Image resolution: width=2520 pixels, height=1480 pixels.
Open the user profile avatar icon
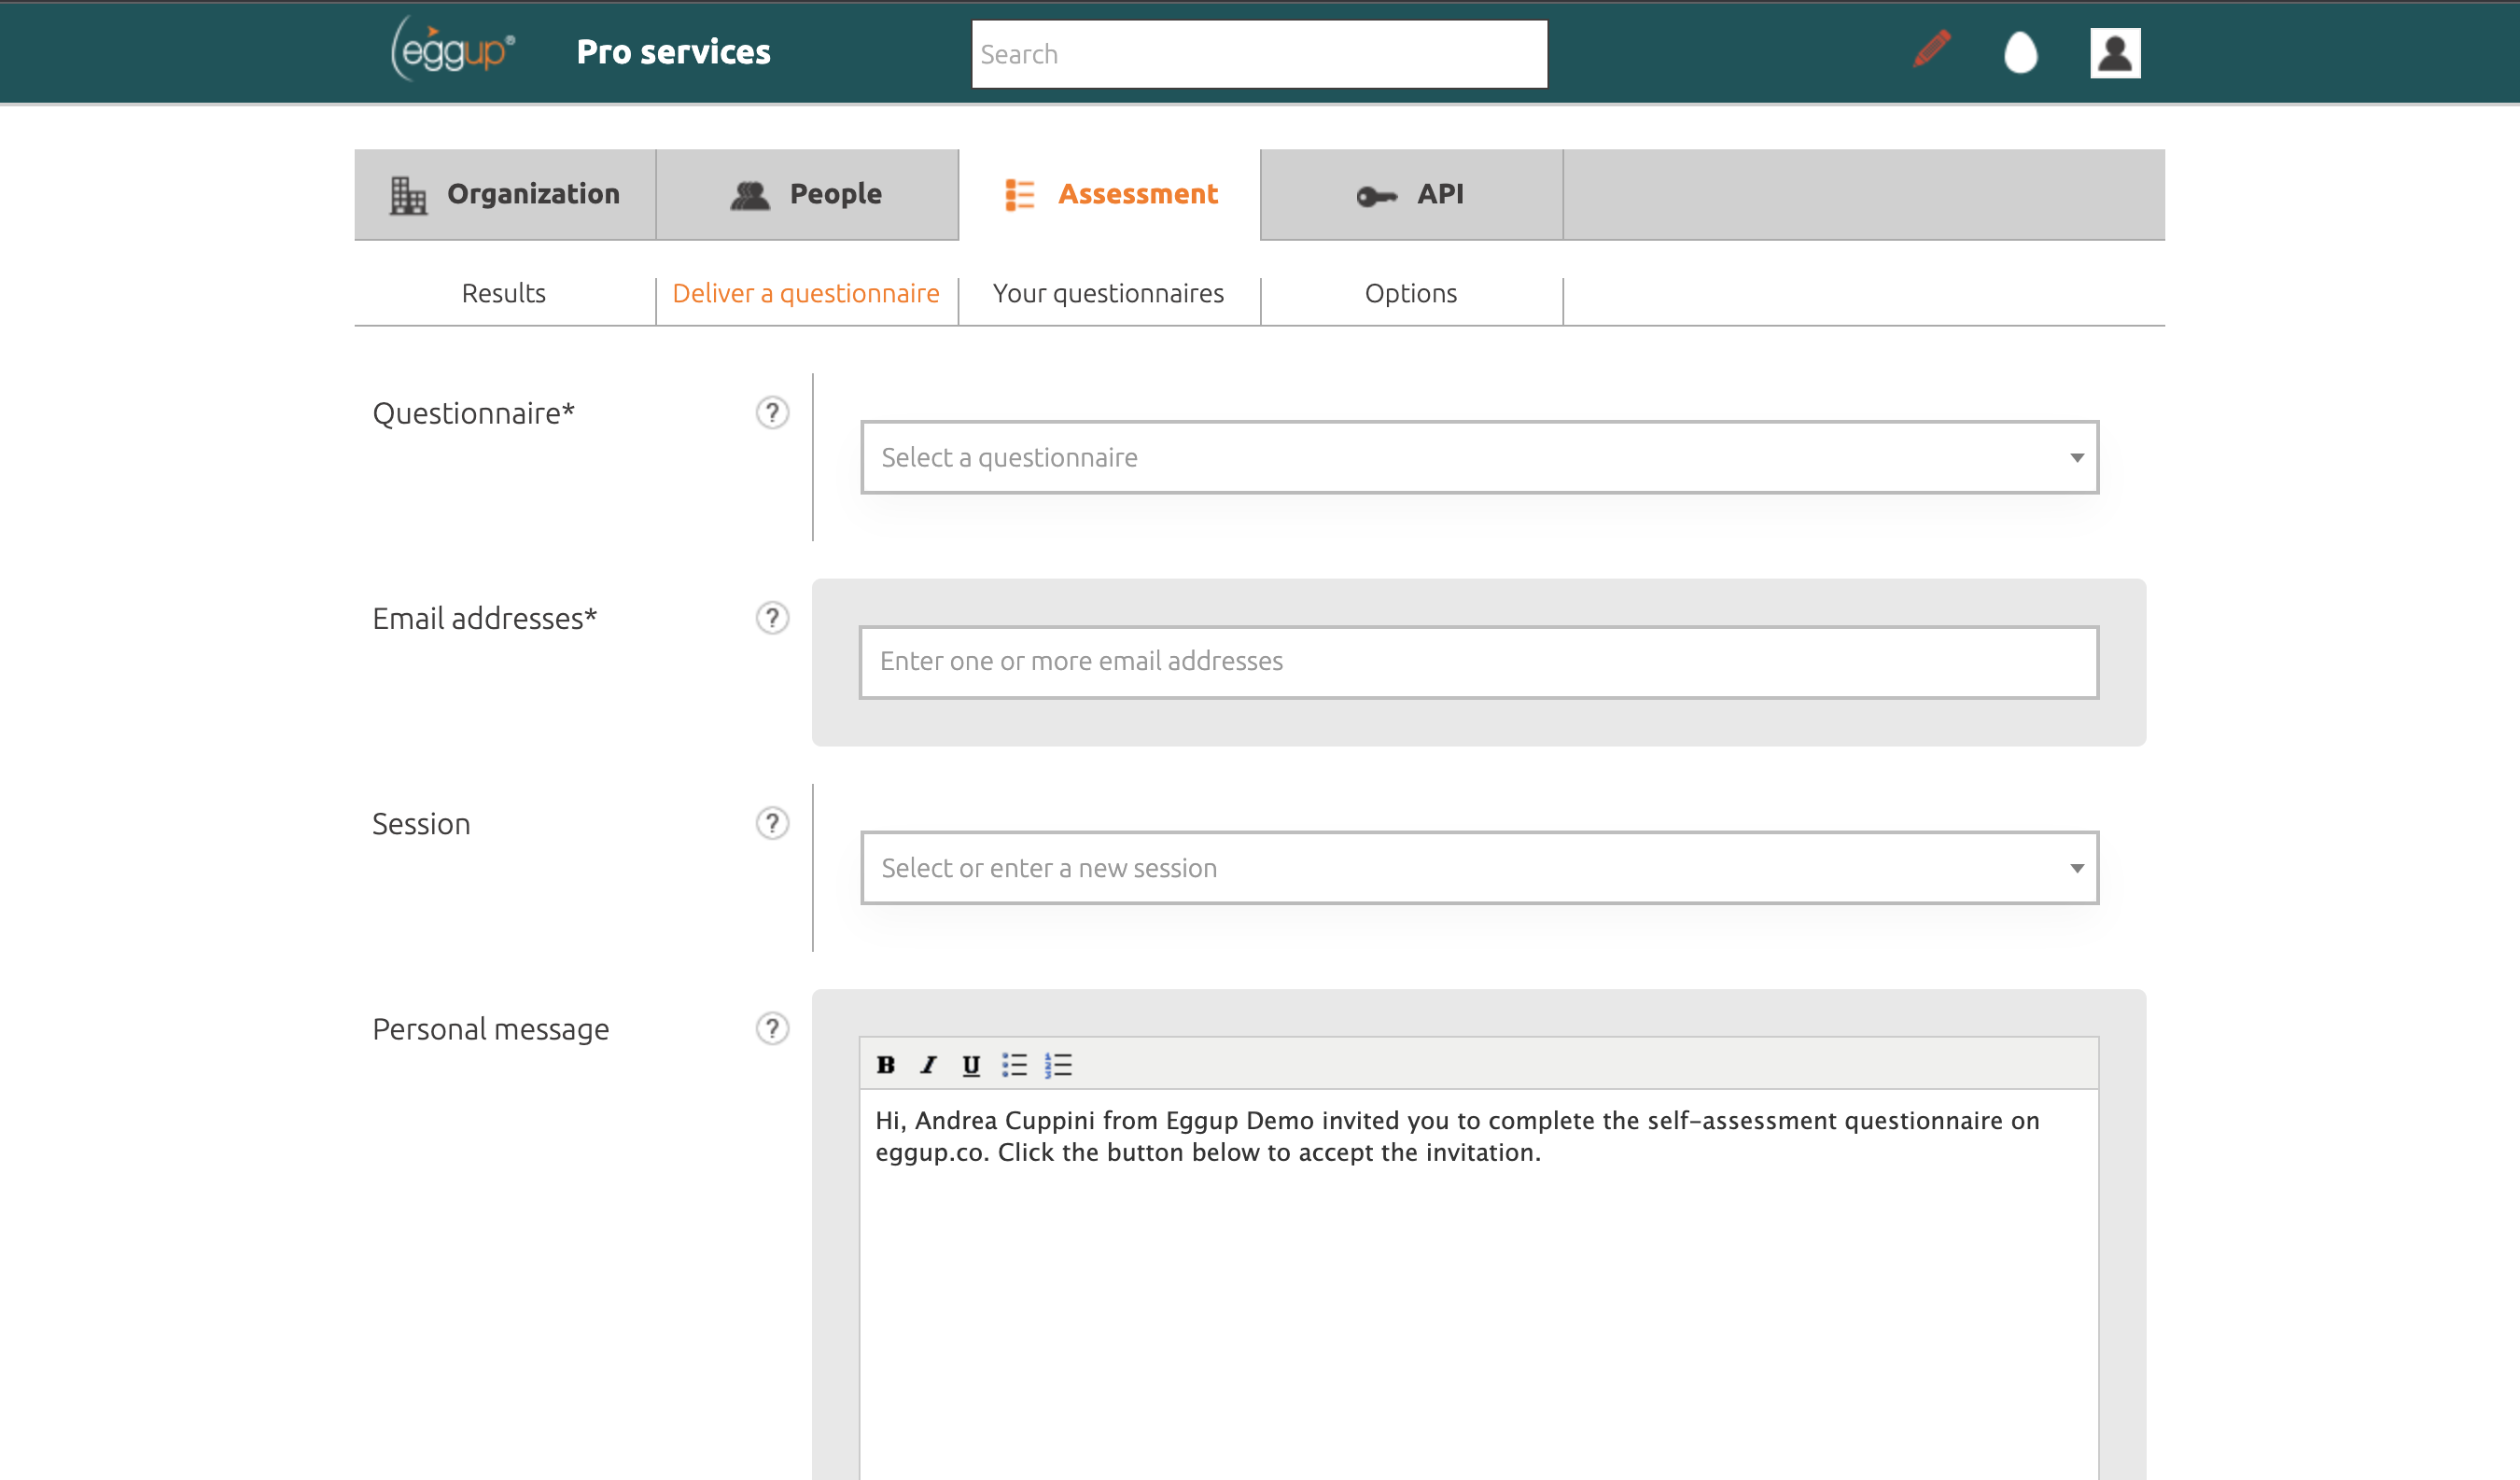(x=2114, y=53)
